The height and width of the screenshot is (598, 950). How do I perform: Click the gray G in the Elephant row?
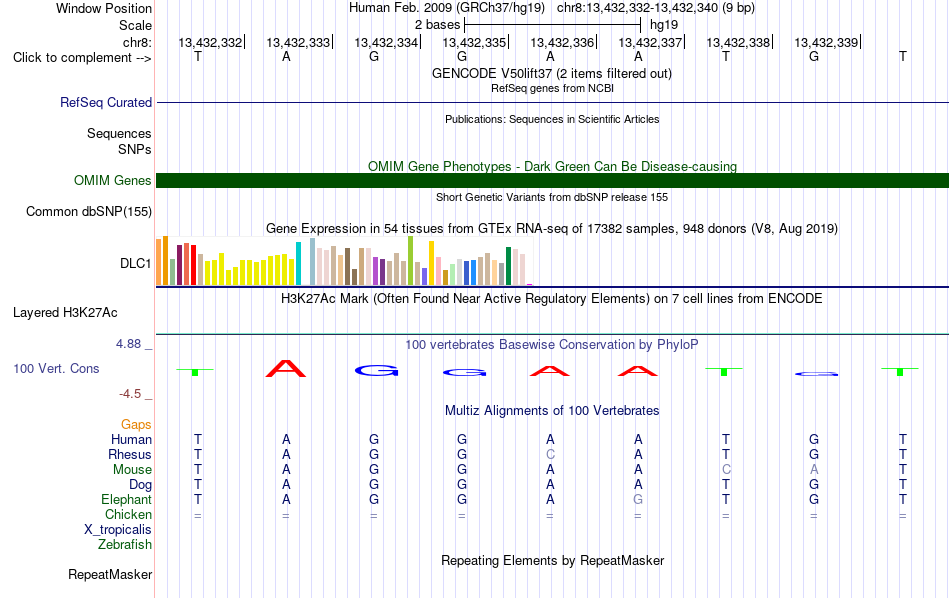(638, 499)
